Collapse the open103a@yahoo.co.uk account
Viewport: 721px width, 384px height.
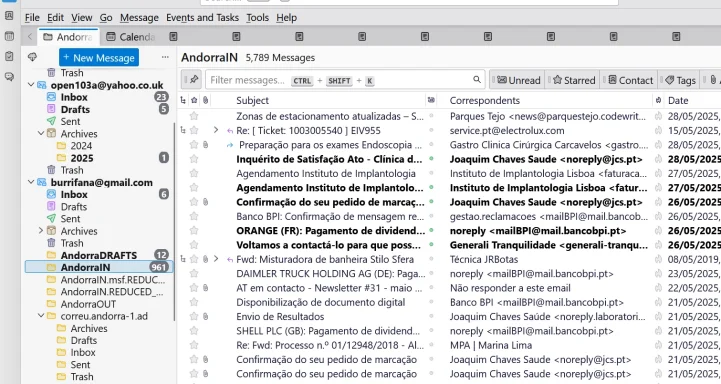31,85
